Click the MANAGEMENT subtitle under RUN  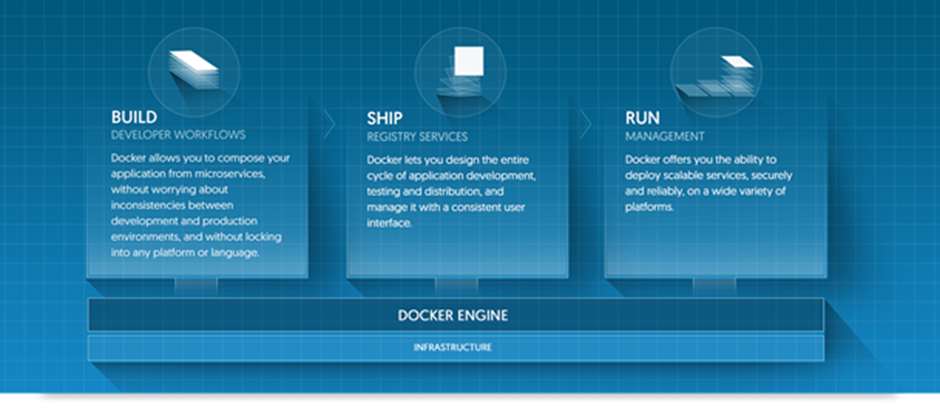(665, 135)
